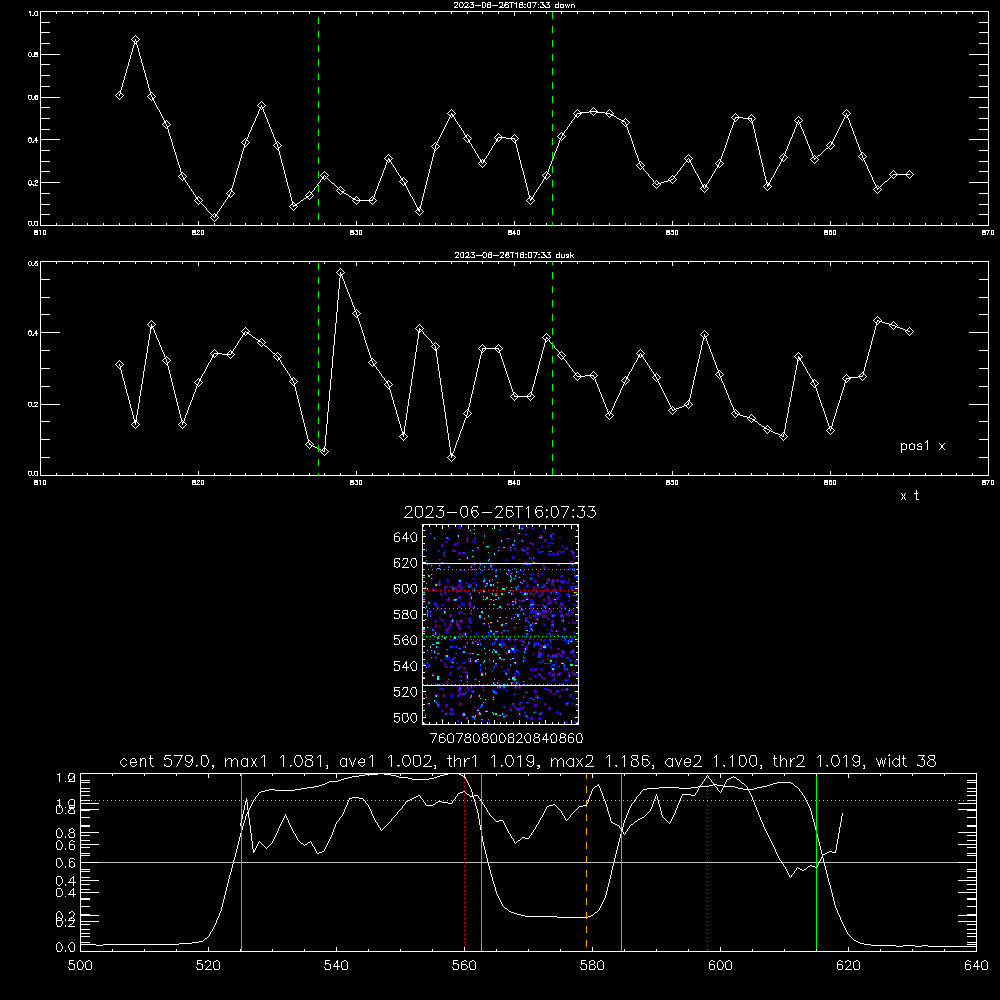Click the dawn plot title at top
Image resolution: width=1000 pixels, height=1000 pixels.
(514, 5)
